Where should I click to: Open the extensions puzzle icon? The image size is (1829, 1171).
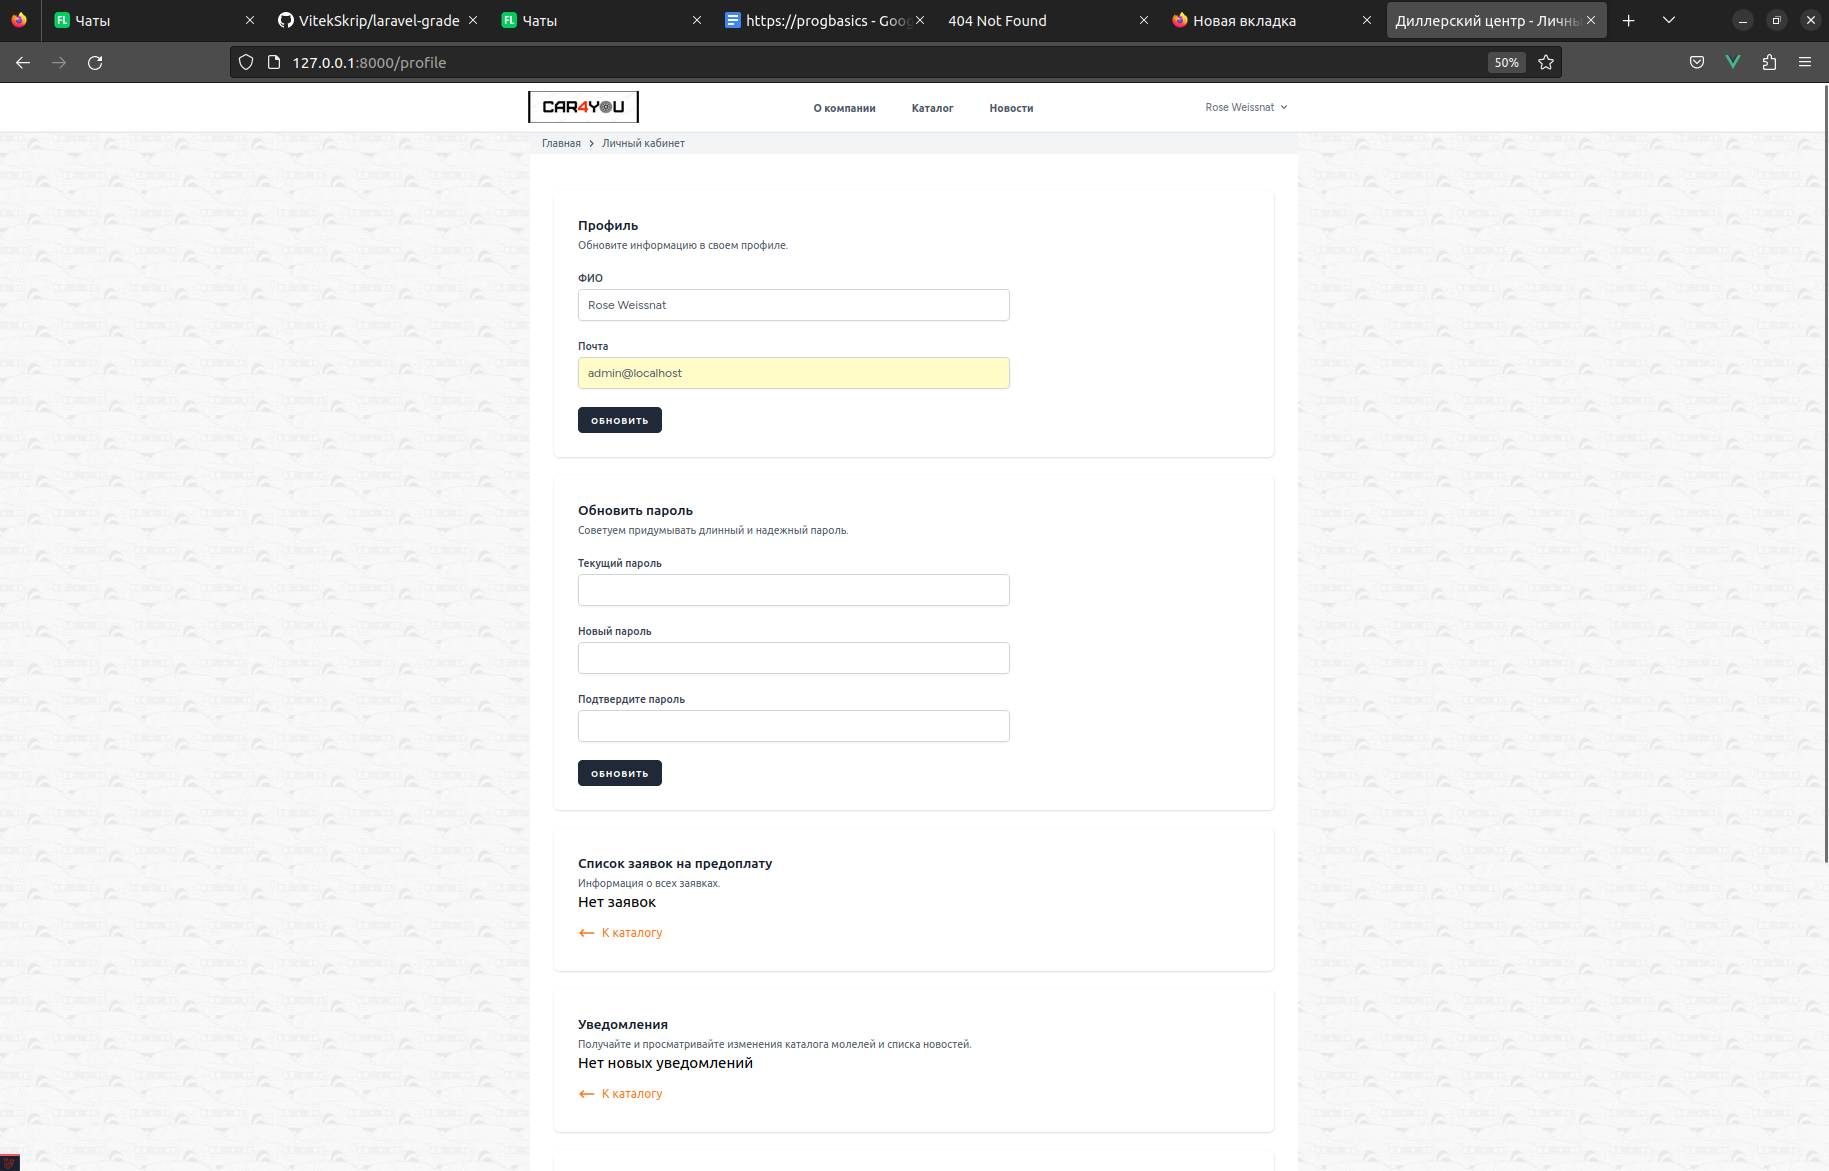(x=1769, y=62)
